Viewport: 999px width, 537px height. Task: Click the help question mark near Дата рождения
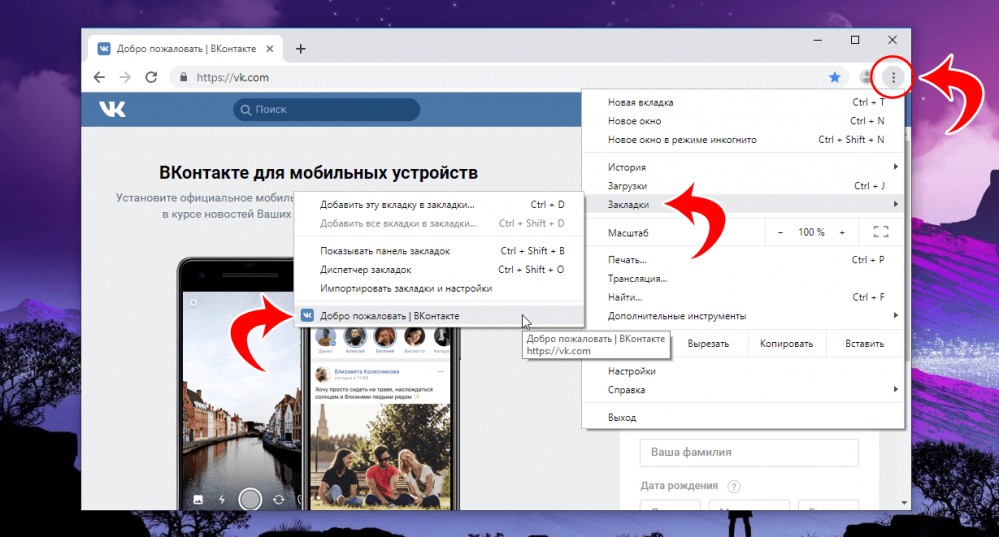[734, 486]
